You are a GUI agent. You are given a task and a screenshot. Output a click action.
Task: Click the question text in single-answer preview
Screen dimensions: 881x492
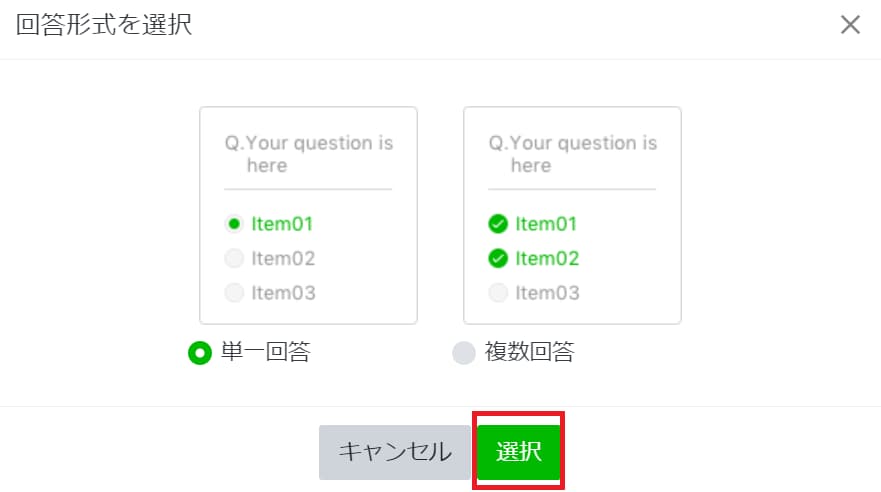pos(308,154)
